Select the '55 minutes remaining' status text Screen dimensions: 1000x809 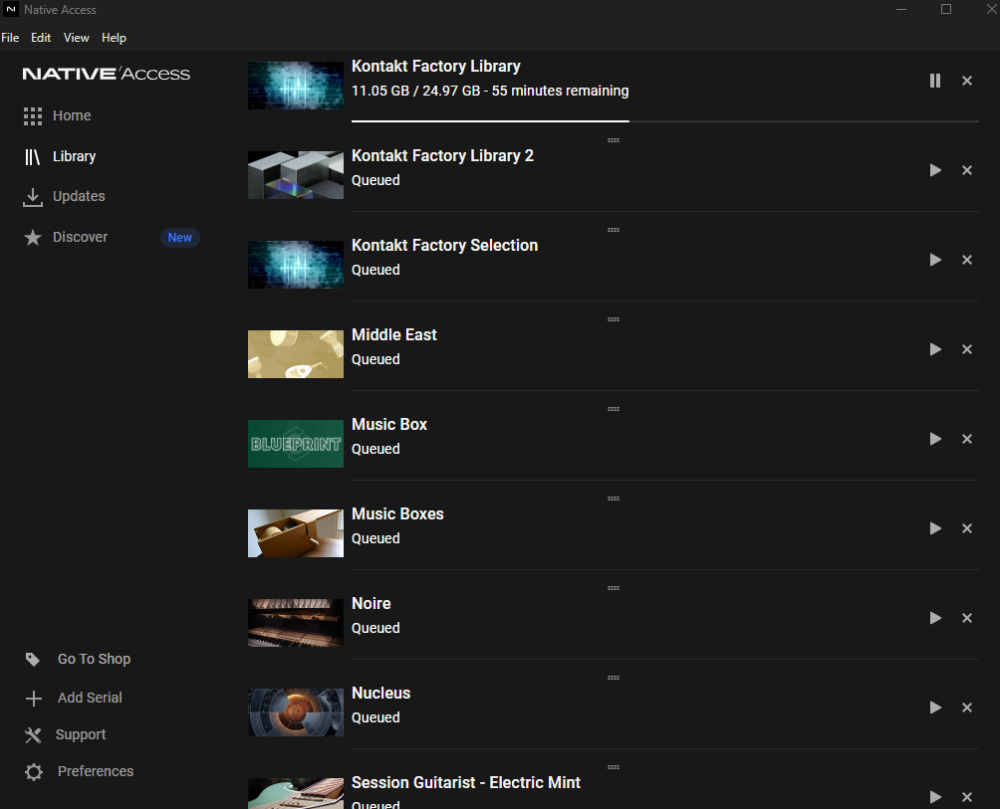coord(560,91)
